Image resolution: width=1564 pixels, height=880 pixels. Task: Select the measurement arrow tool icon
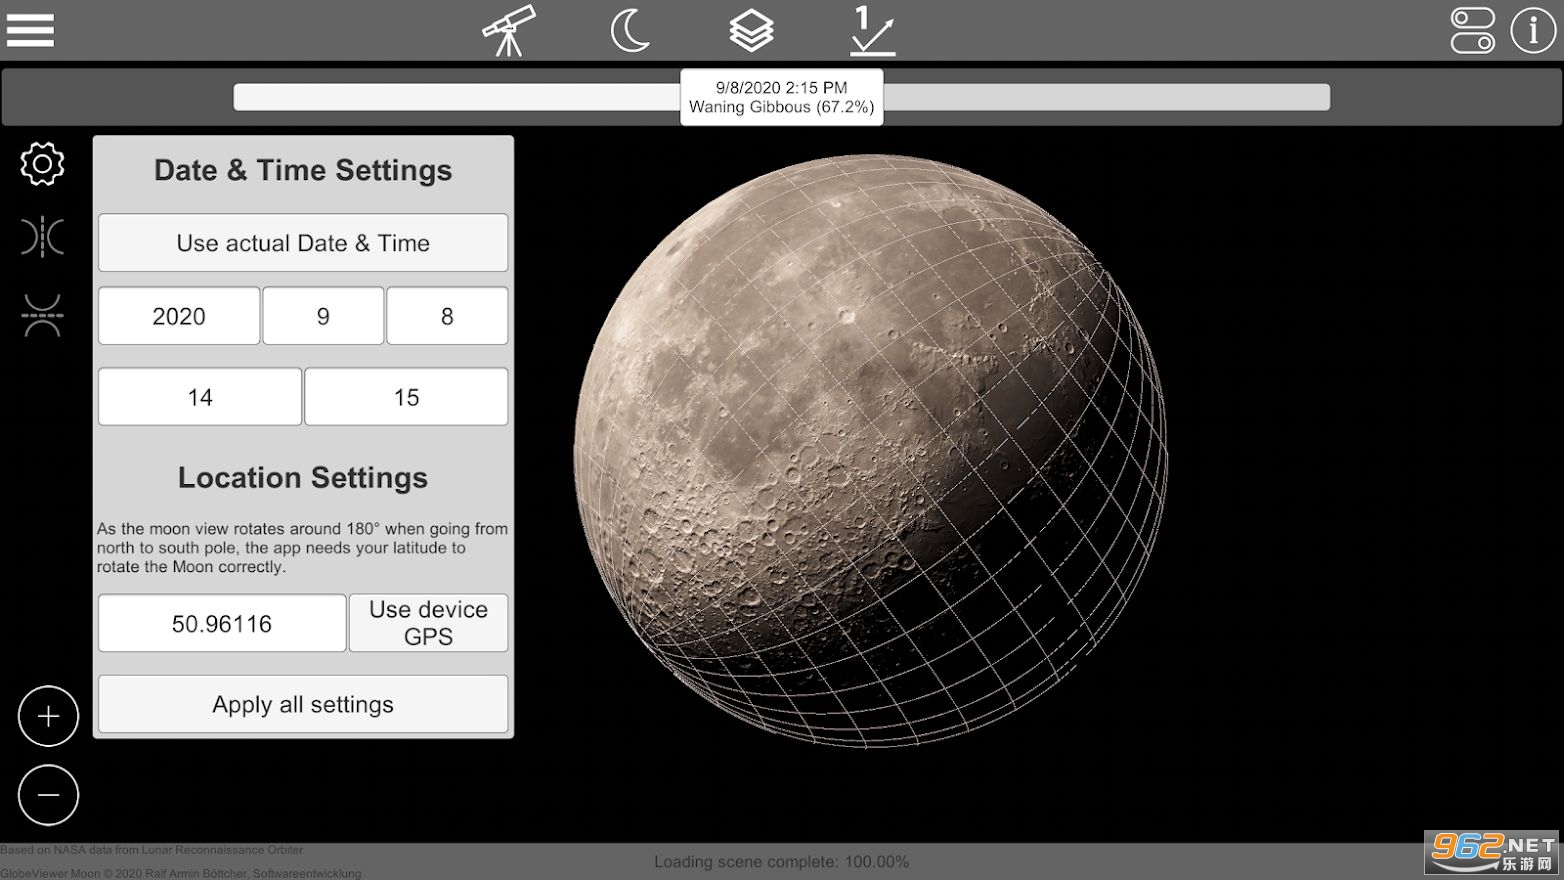(x=872, y=30)
